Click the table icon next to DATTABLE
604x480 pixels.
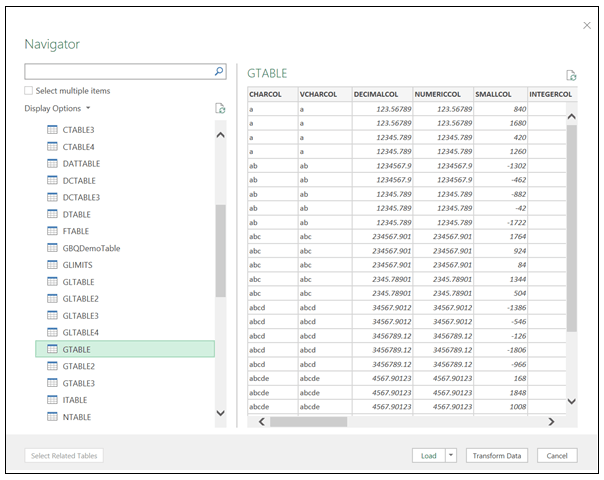point(53,164)
